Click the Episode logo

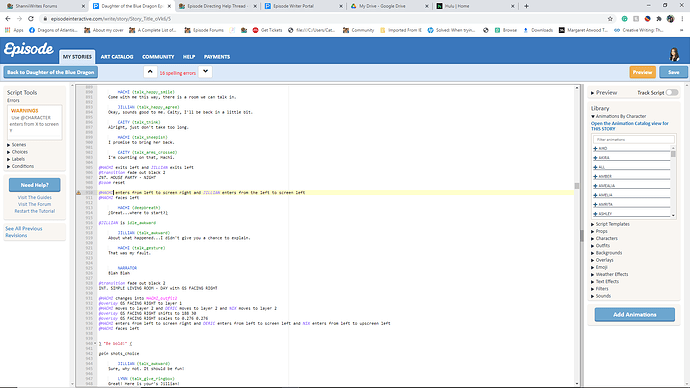pyautogui.click(x=29, y=49)
